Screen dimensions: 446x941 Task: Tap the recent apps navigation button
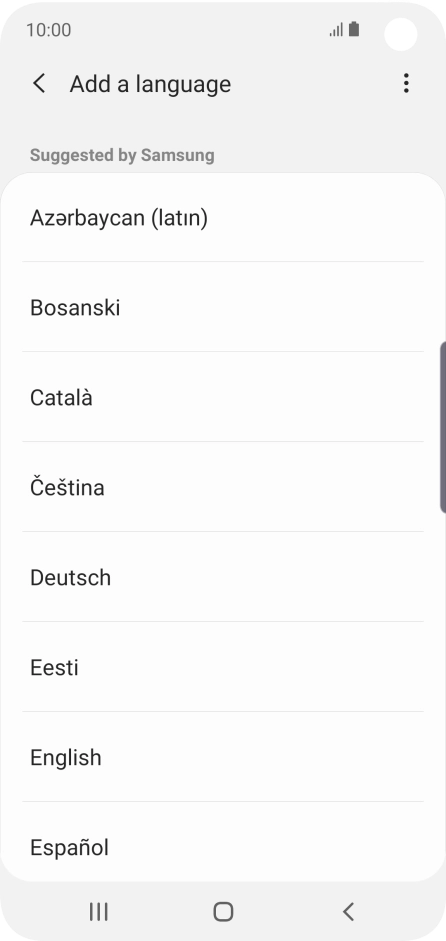(98, 912)
